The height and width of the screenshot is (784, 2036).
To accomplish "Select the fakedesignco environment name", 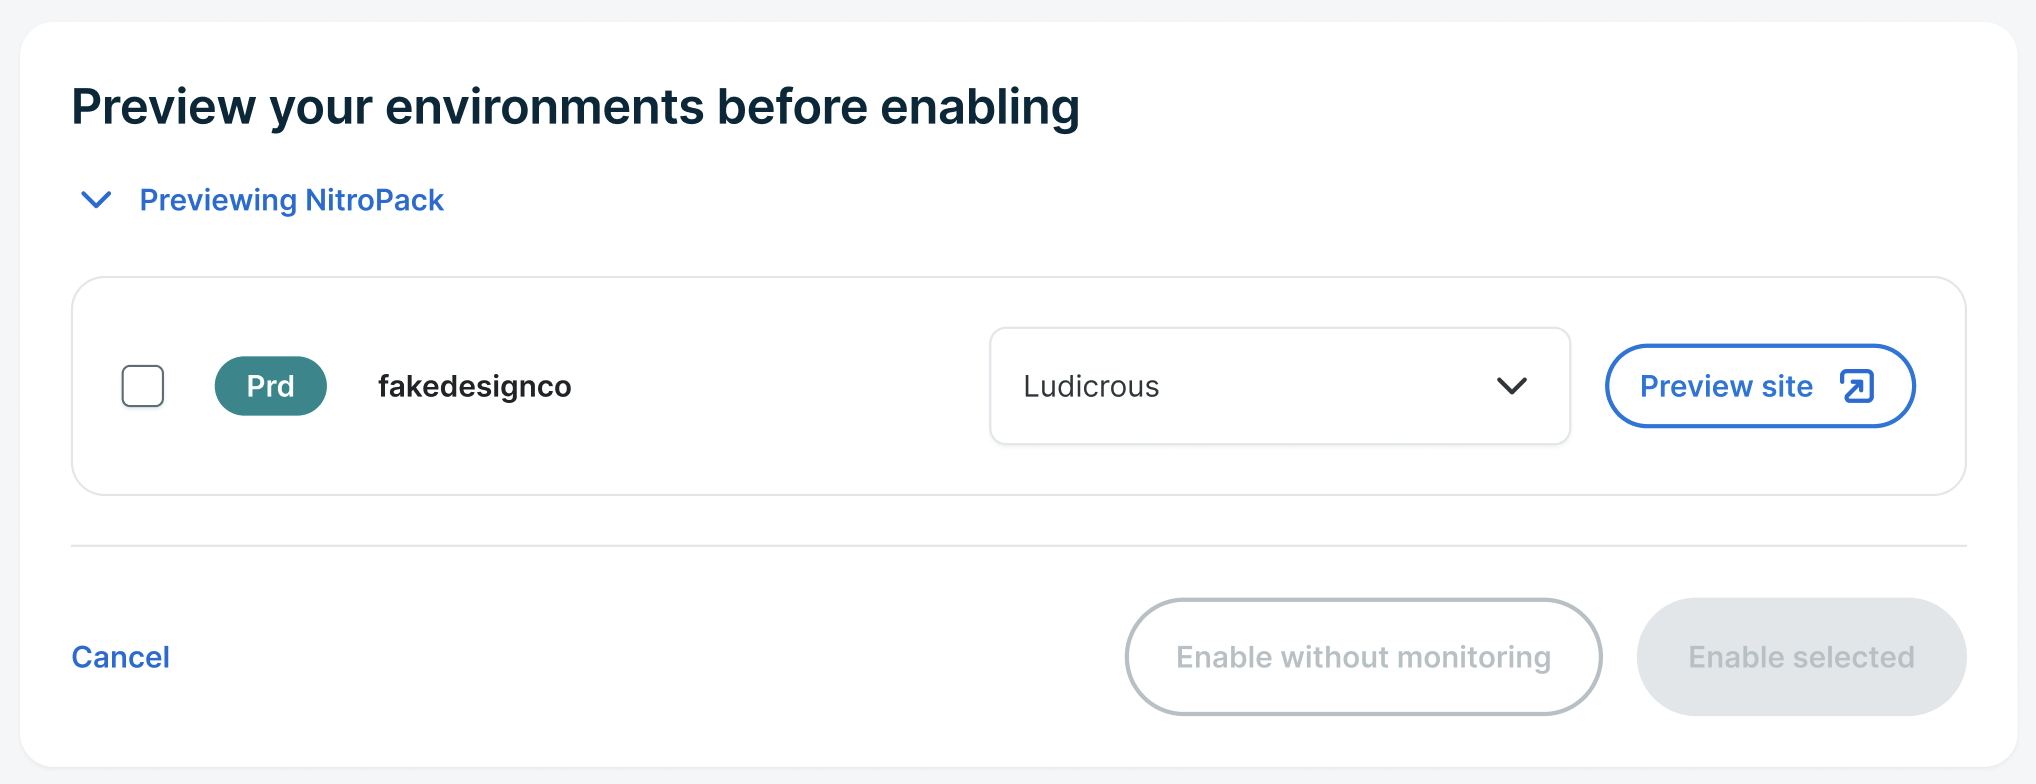I will tap(474, 386).
